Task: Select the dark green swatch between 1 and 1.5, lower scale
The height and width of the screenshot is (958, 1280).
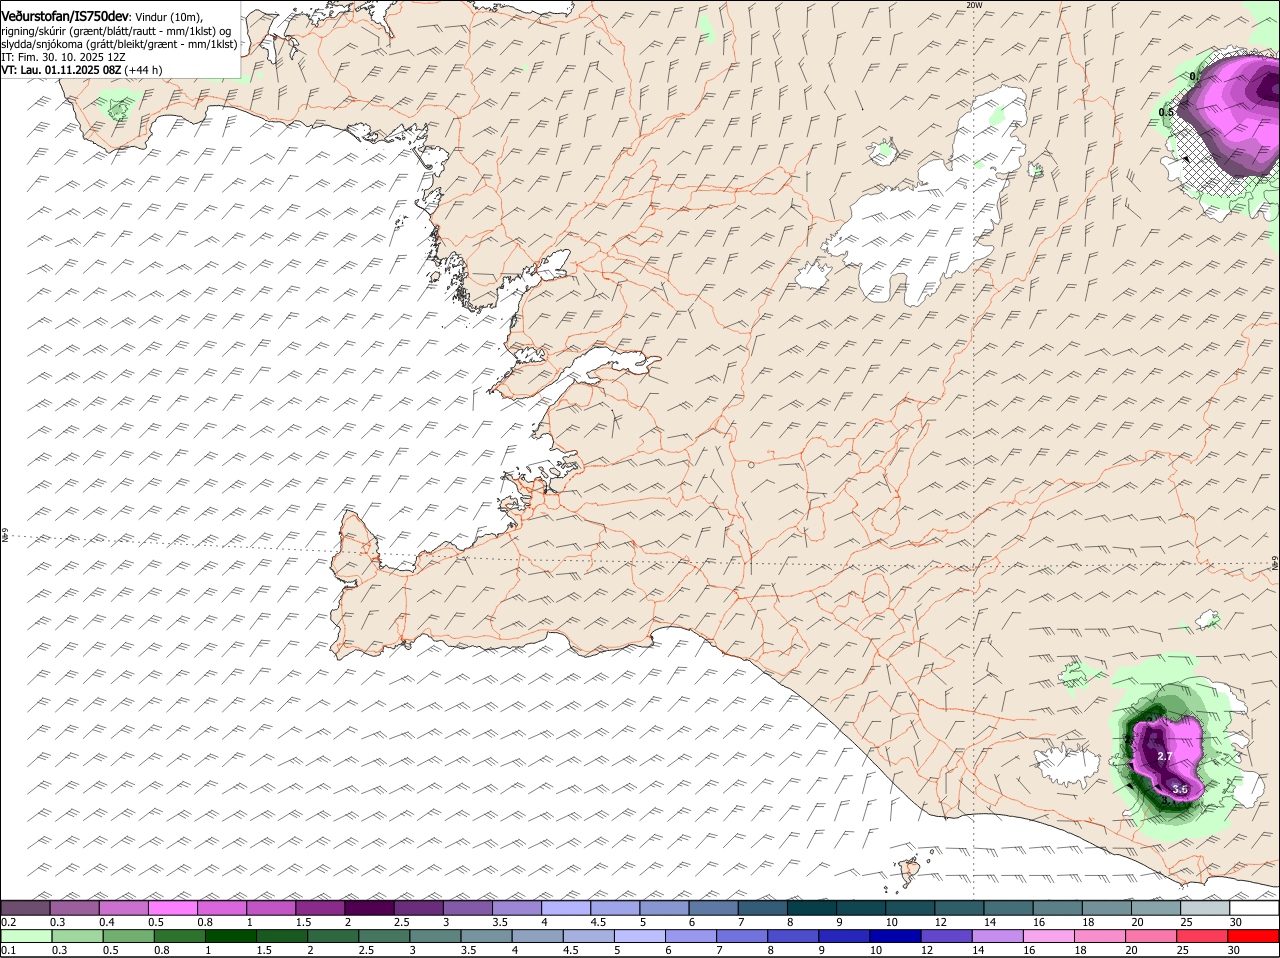Action: [x=230, y=936]
